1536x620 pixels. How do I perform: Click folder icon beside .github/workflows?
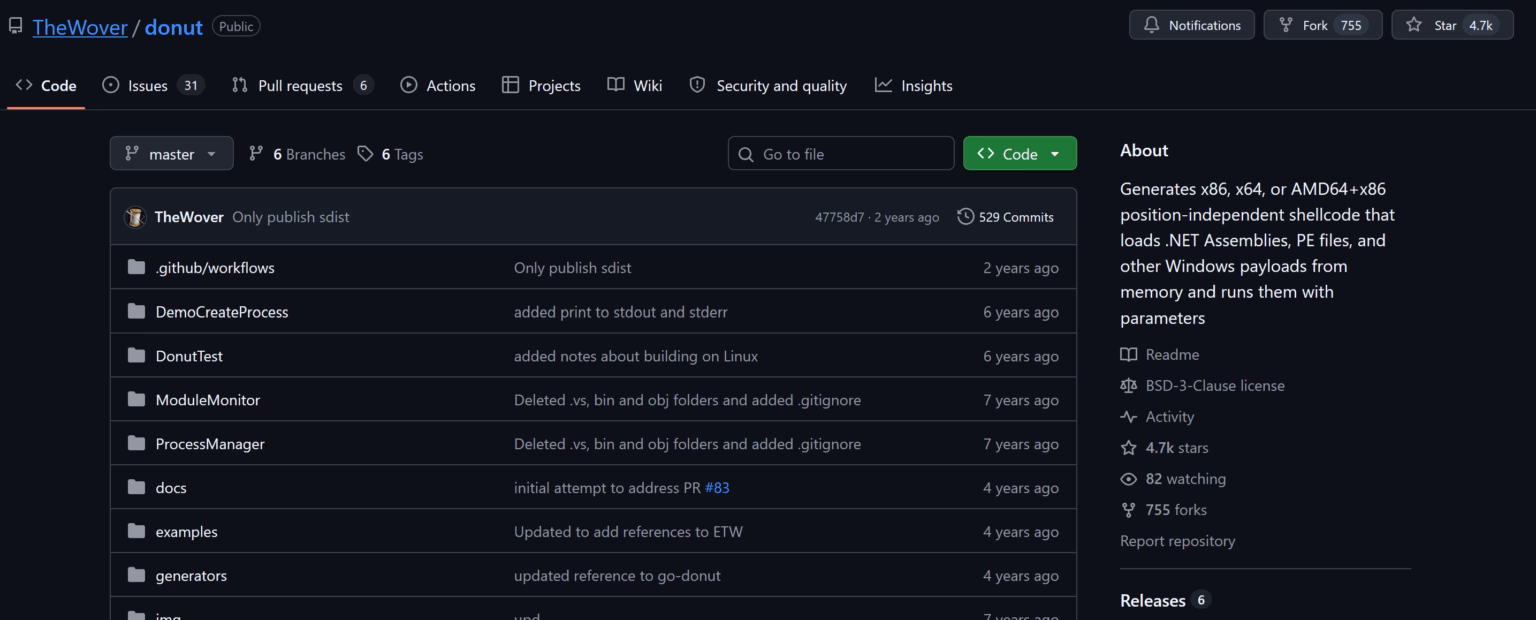coord(136,268)
